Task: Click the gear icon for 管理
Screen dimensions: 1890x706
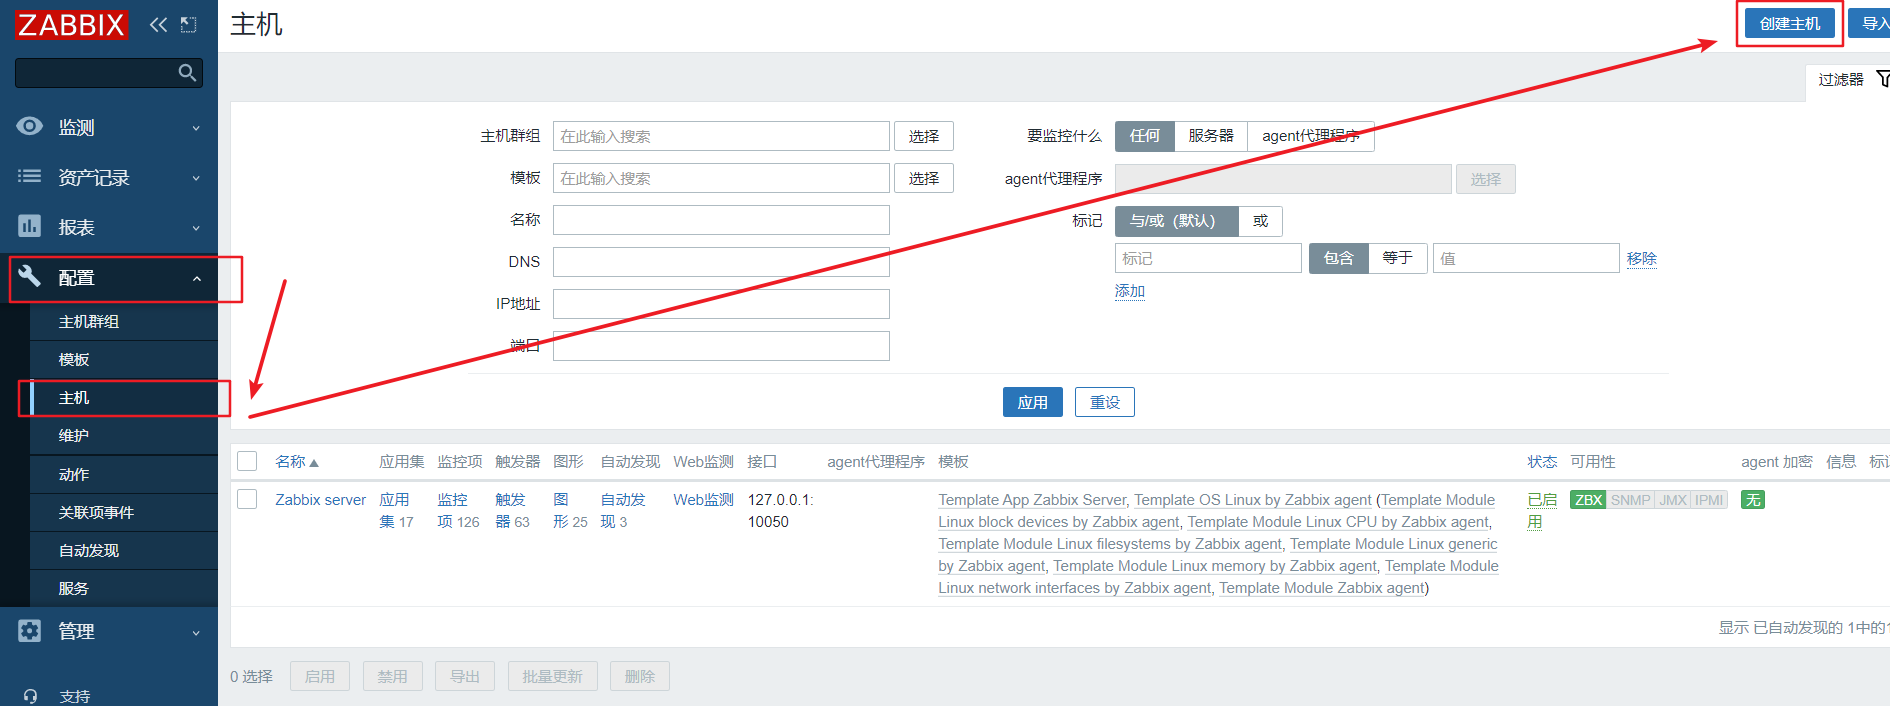Action: click(x=30, y=631)
